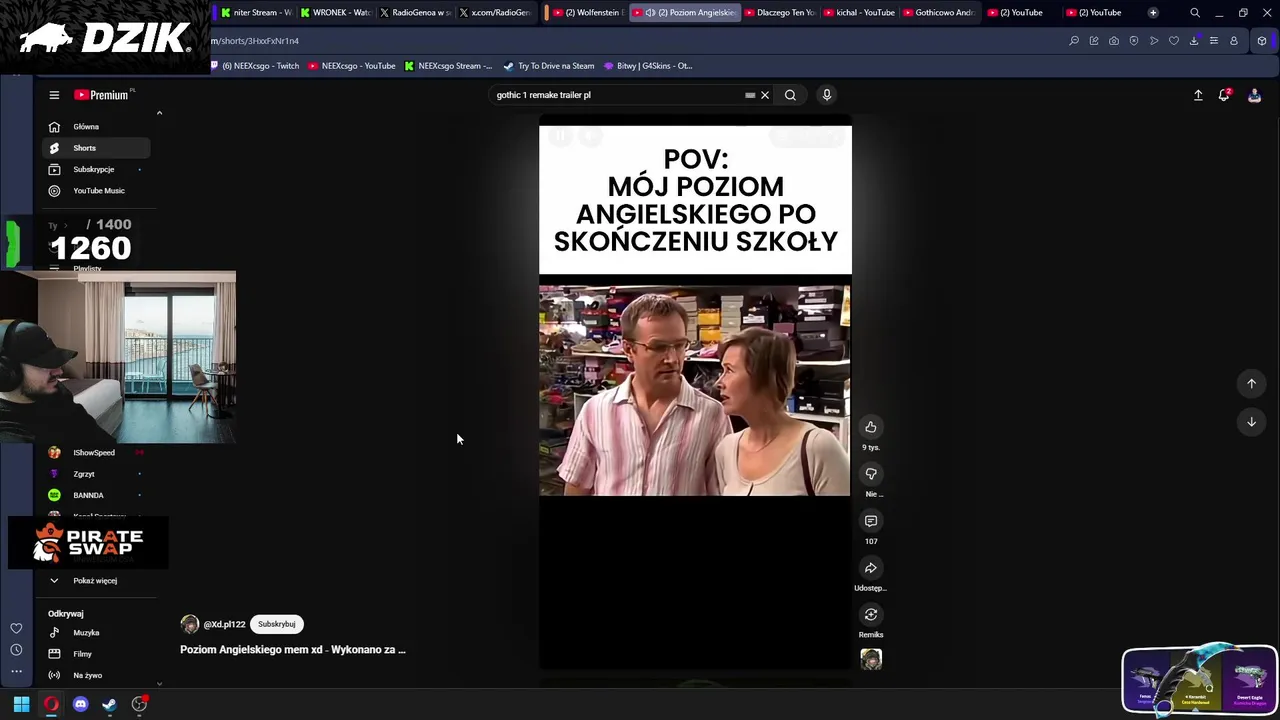
Task: Open Discord from the taskbar
Action: [x=81, y=704]
